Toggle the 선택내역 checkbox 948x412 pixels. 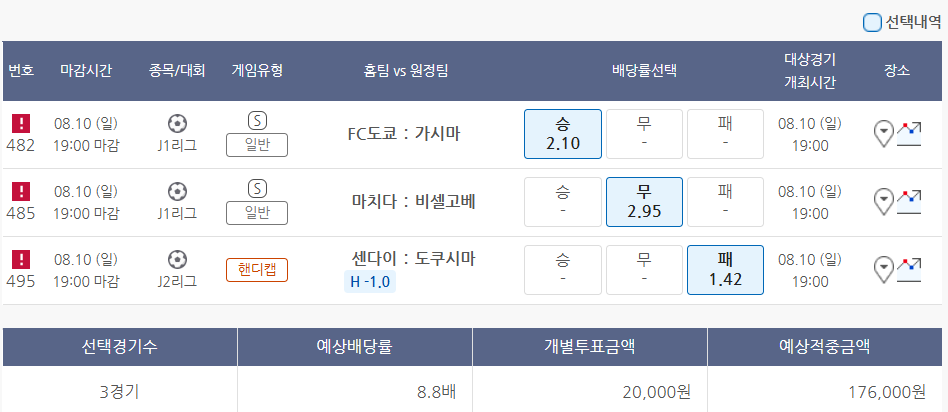tap(872, 22)
